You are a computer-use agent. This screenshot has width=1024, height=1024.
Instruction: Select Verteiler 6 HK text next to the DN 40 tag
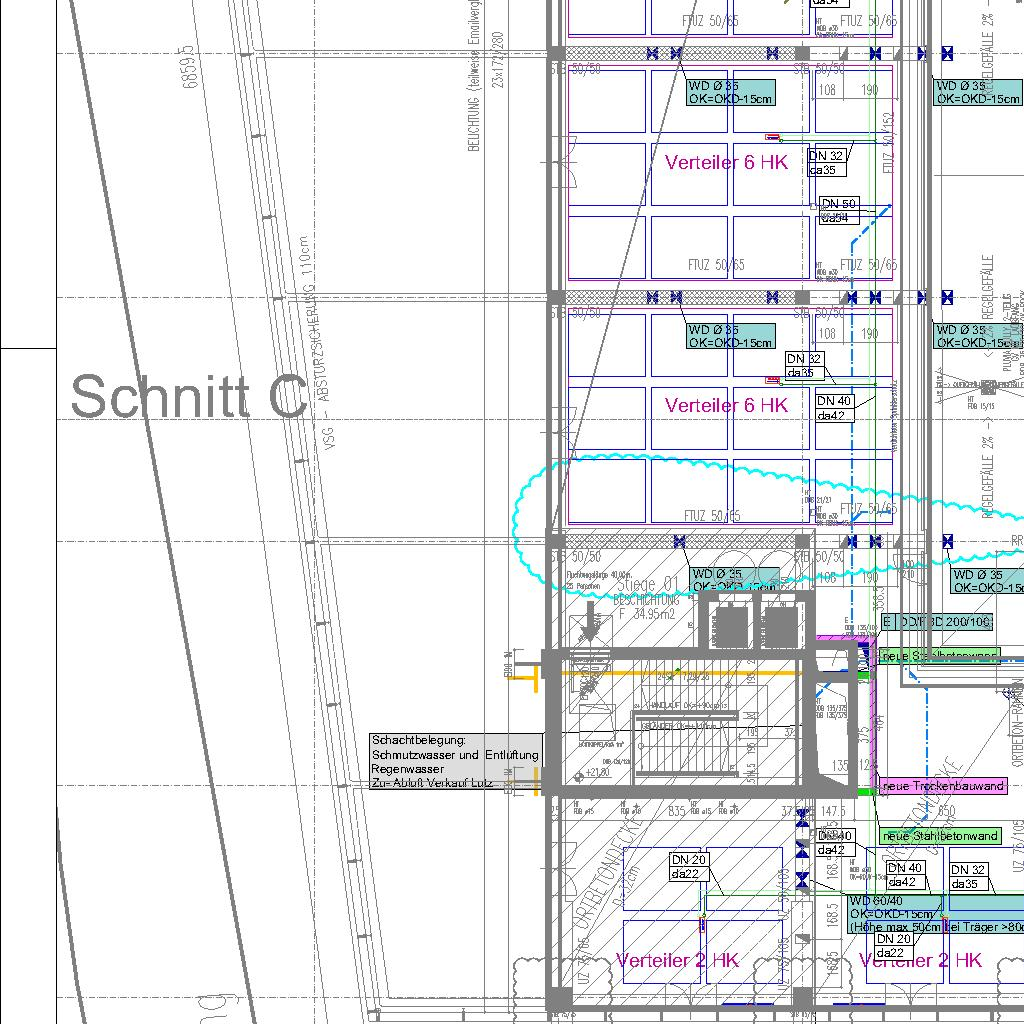726,406
